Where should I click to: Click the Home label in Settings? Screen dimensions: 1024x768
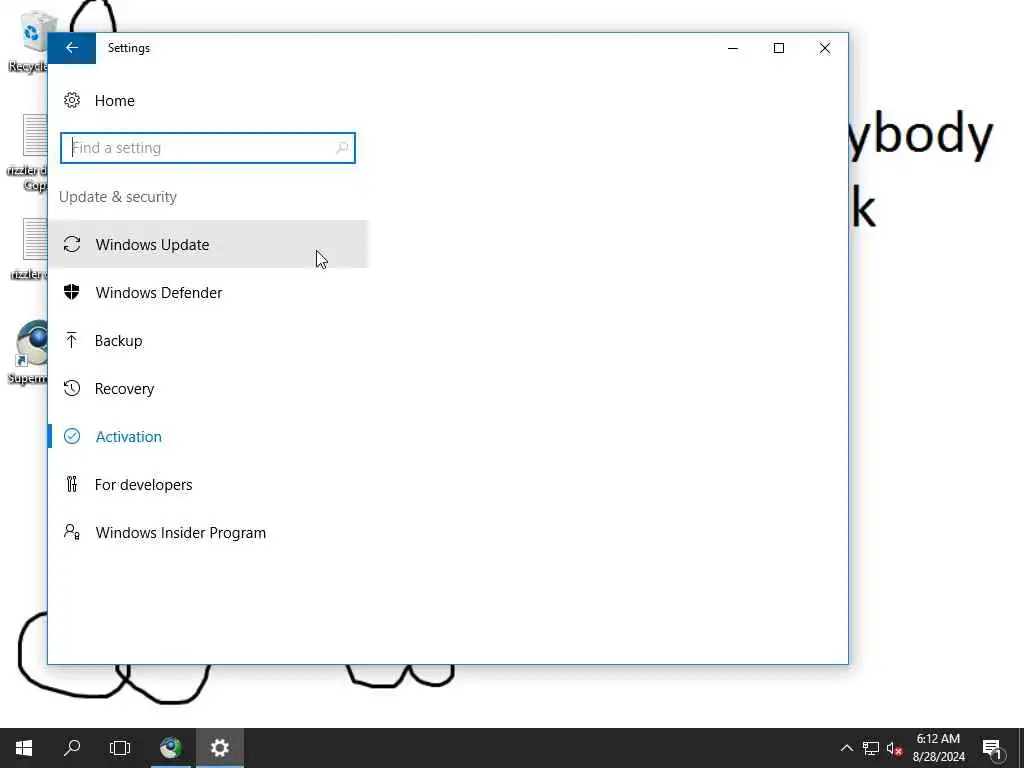(114, 101)
